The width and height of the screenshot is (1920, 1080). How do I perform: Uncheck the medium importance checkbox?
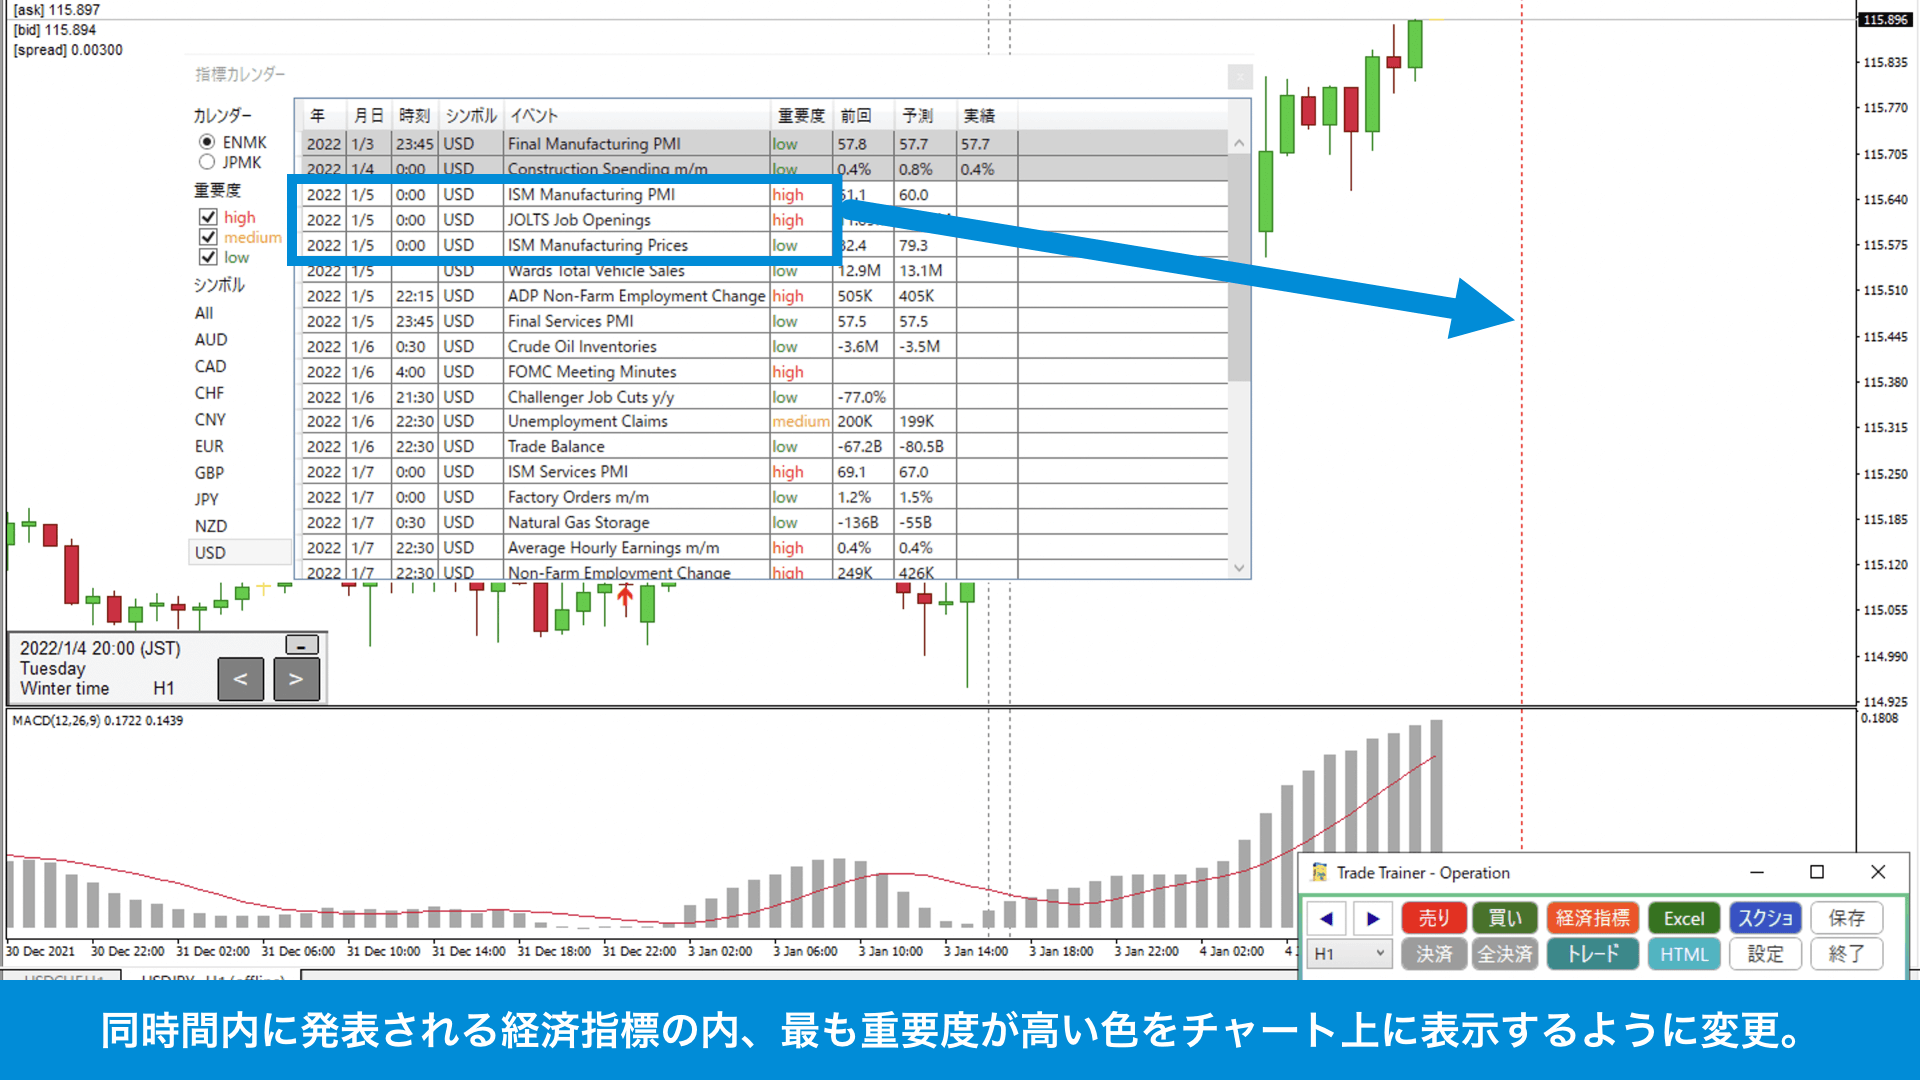click(x=208, y=237)
